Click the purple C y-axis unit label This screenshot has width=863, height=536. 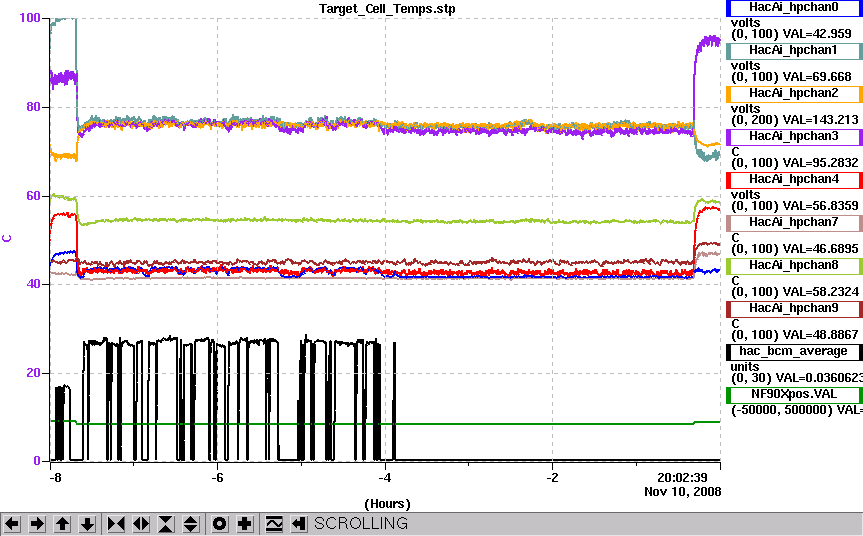pyautogui.click(x=7, y=239)
